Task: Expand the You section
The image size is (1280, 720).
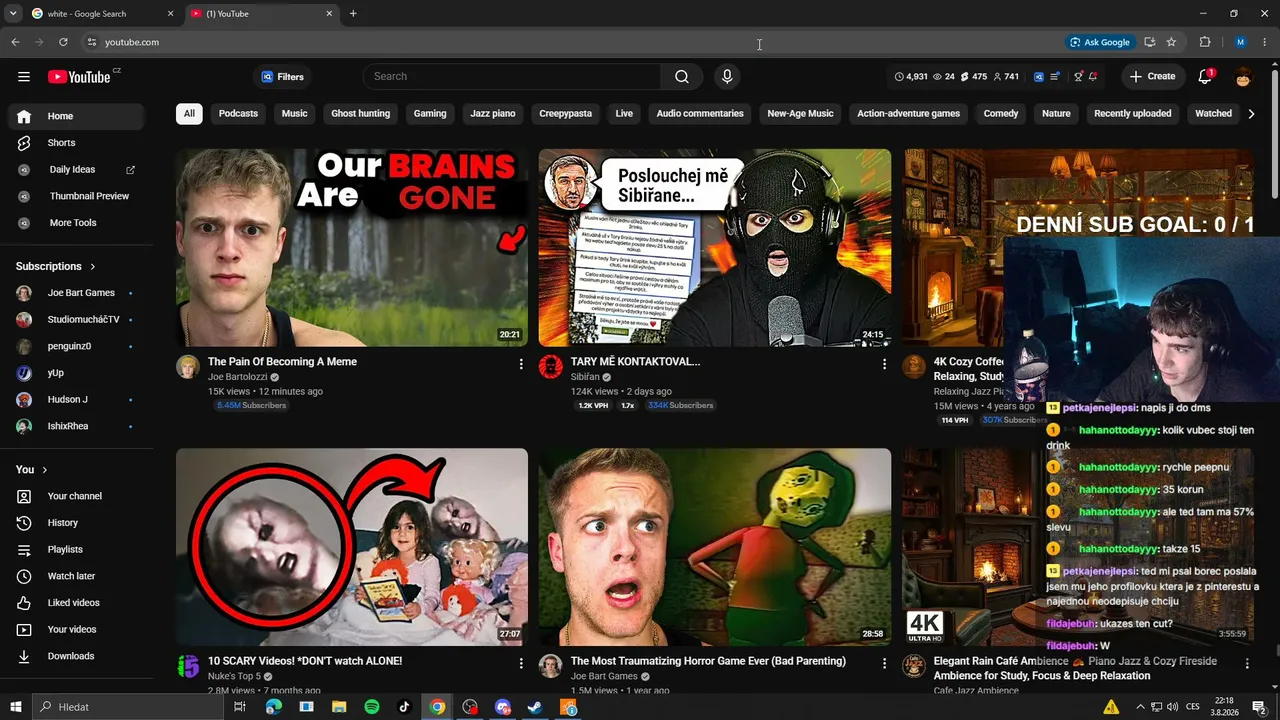Action: 32,469
